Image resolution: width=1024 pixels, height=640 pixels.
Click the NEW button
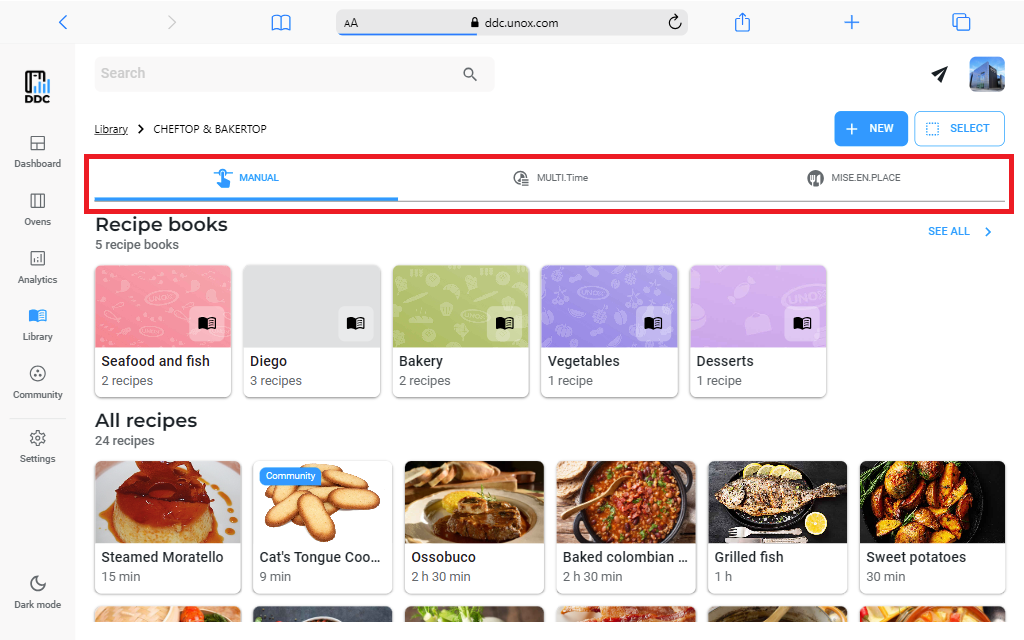870,129
